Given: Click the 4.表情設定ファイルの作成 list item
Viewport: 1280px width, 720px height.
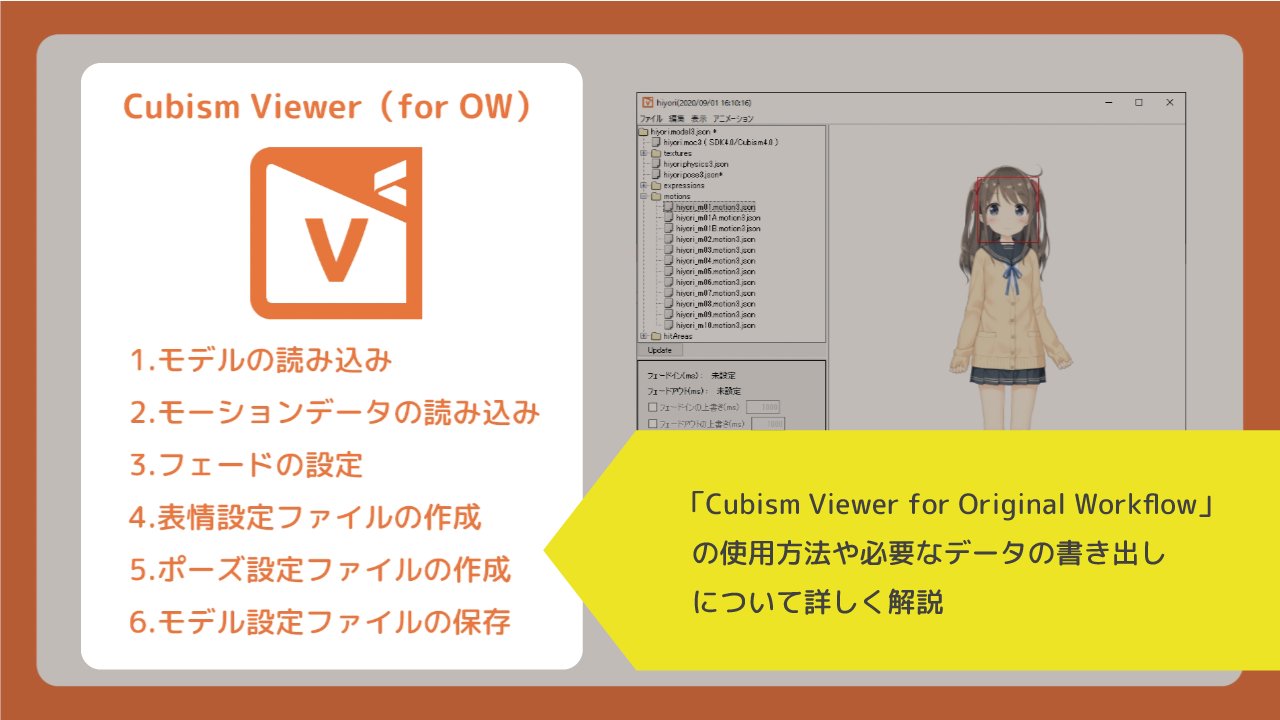Looking at the screenshot, I should (306, 518).
